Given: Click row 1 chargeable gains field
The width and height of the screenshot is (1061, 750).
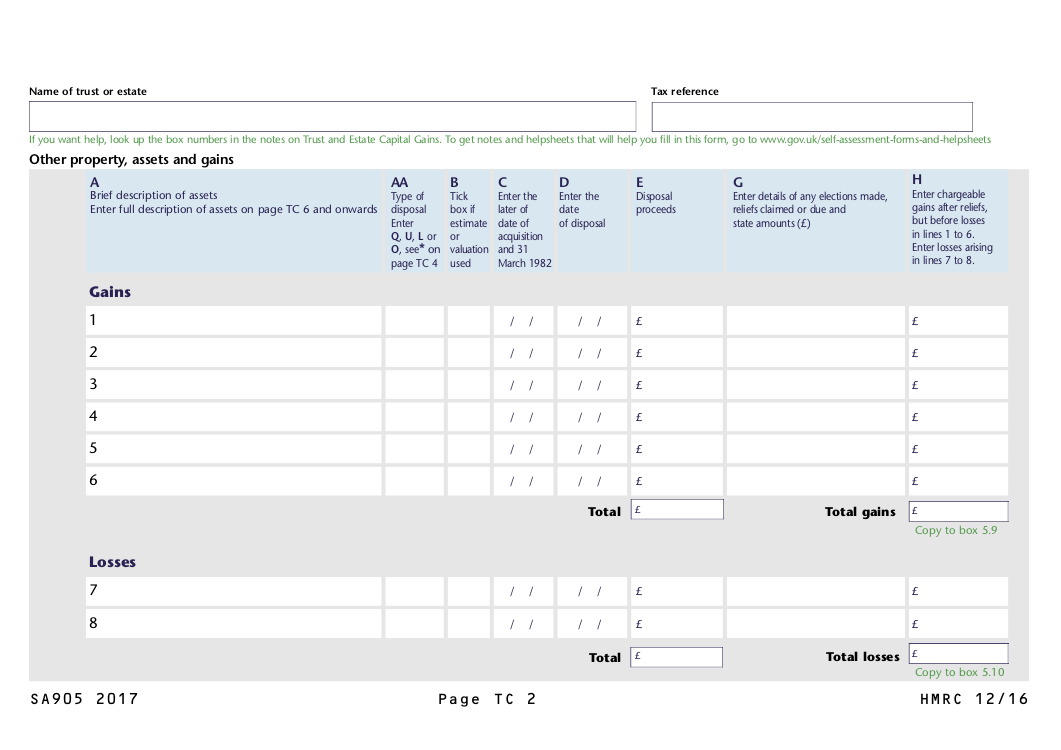Looking at the screenshot, I should tap(958, 321).
